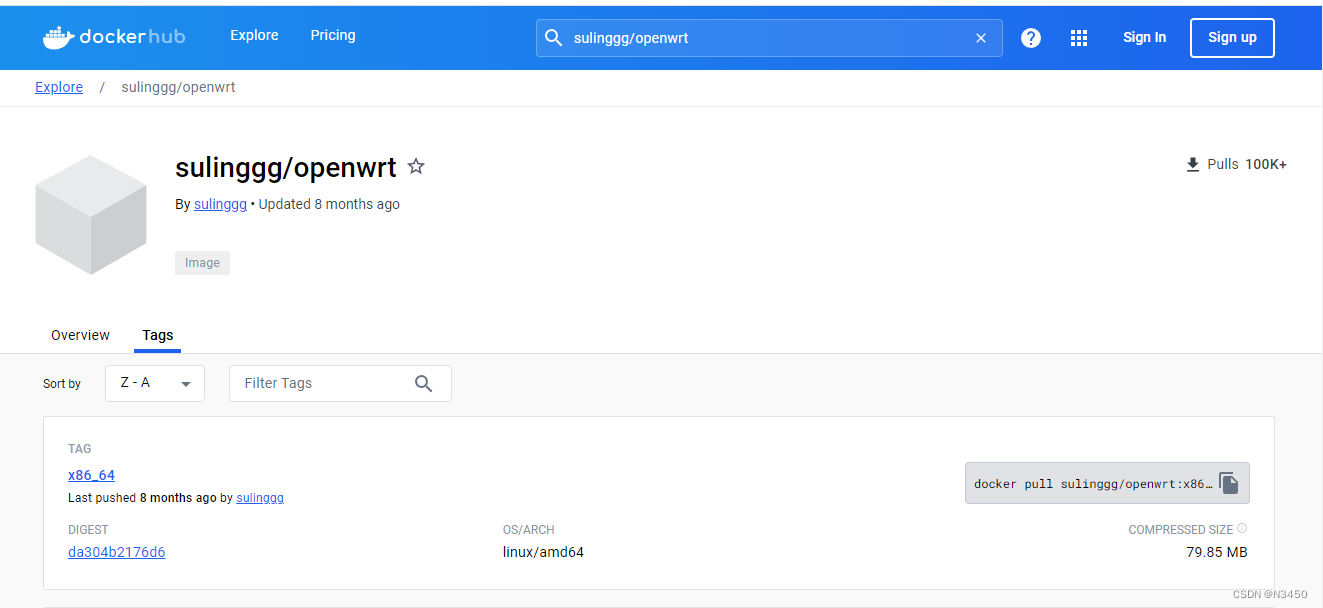Viewport: 1323px width, 608px height.
Task: Select the Tags tab
Action: click(x=158, y=335)
